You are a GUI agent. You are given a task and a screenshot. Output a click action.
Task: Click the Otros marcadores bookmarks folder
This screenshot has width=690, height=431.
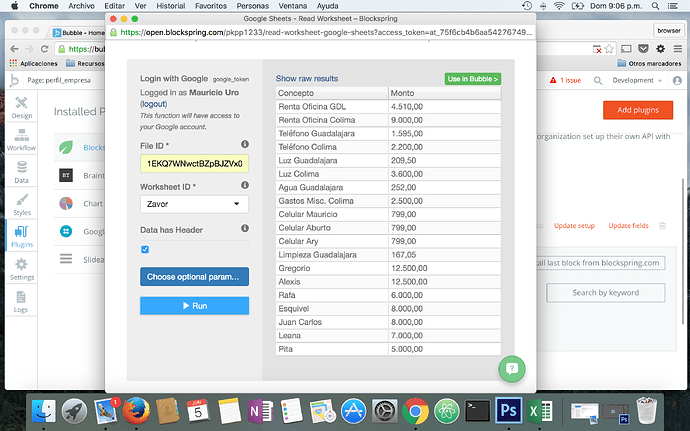coord(649,63)
